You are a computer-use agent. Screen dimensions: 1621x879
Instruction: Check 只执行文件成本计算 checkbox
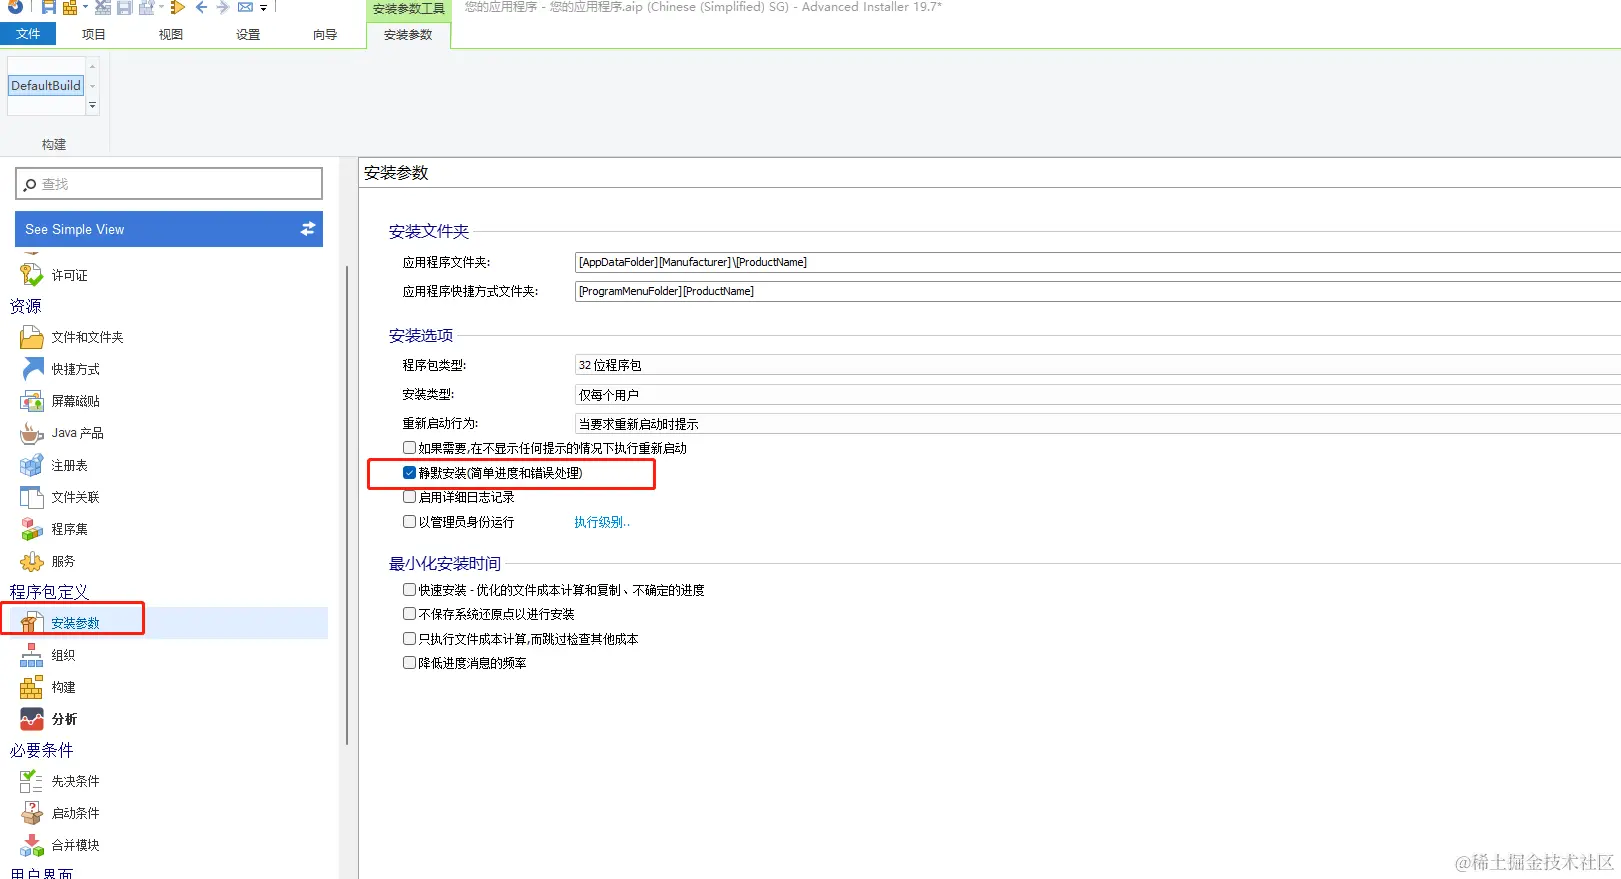(x=409, y=638)
